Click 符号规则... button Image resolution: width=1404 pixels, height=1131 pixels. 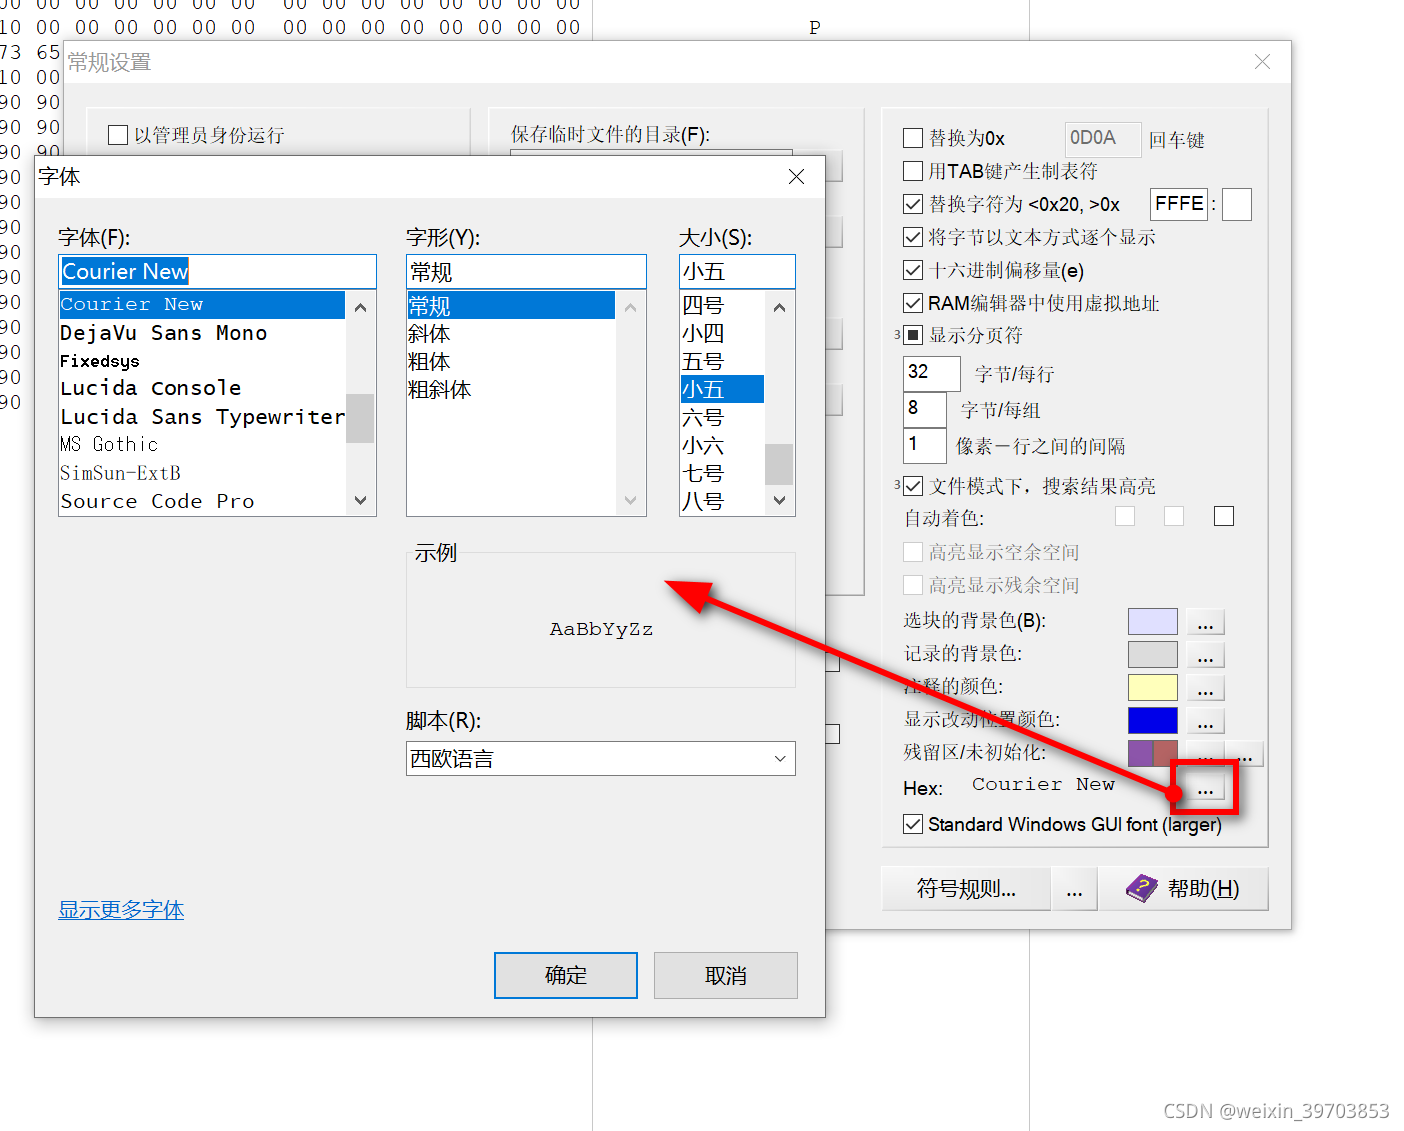click(966, 888)
